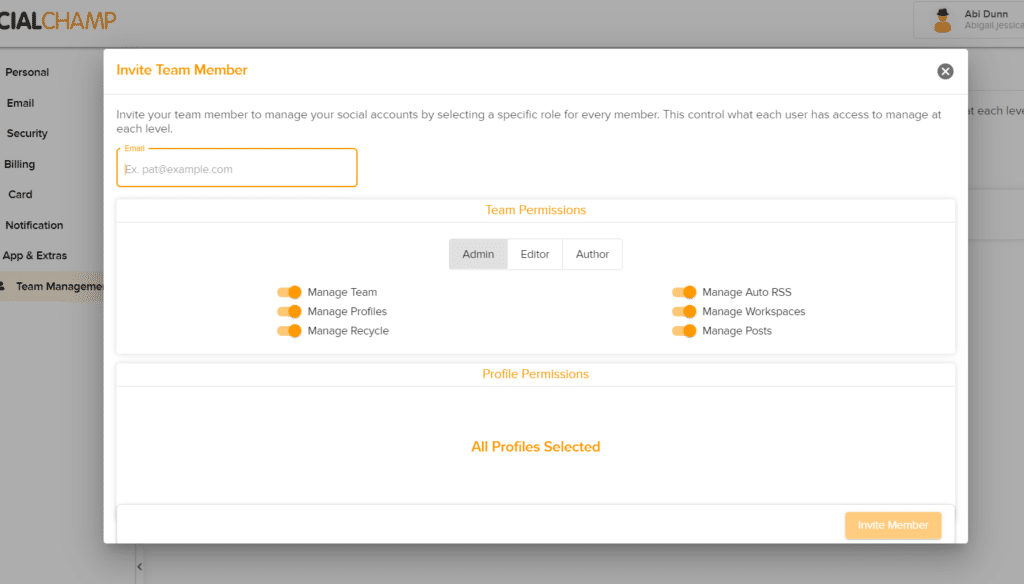
Task: Click the Manage Workspaces label
Action: click(754, 312)
